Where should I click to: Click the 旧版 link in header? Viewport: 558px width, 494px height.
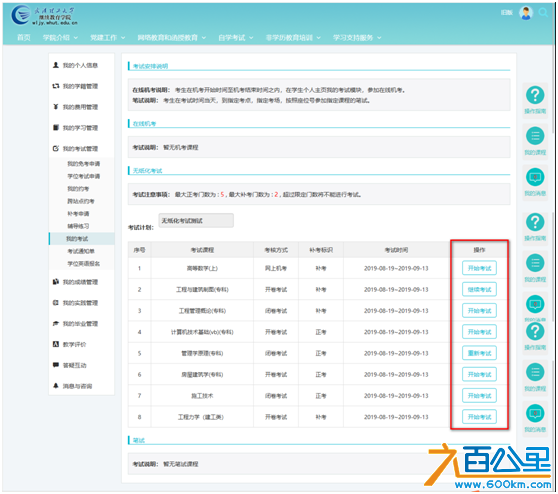[x=506, y=12]
